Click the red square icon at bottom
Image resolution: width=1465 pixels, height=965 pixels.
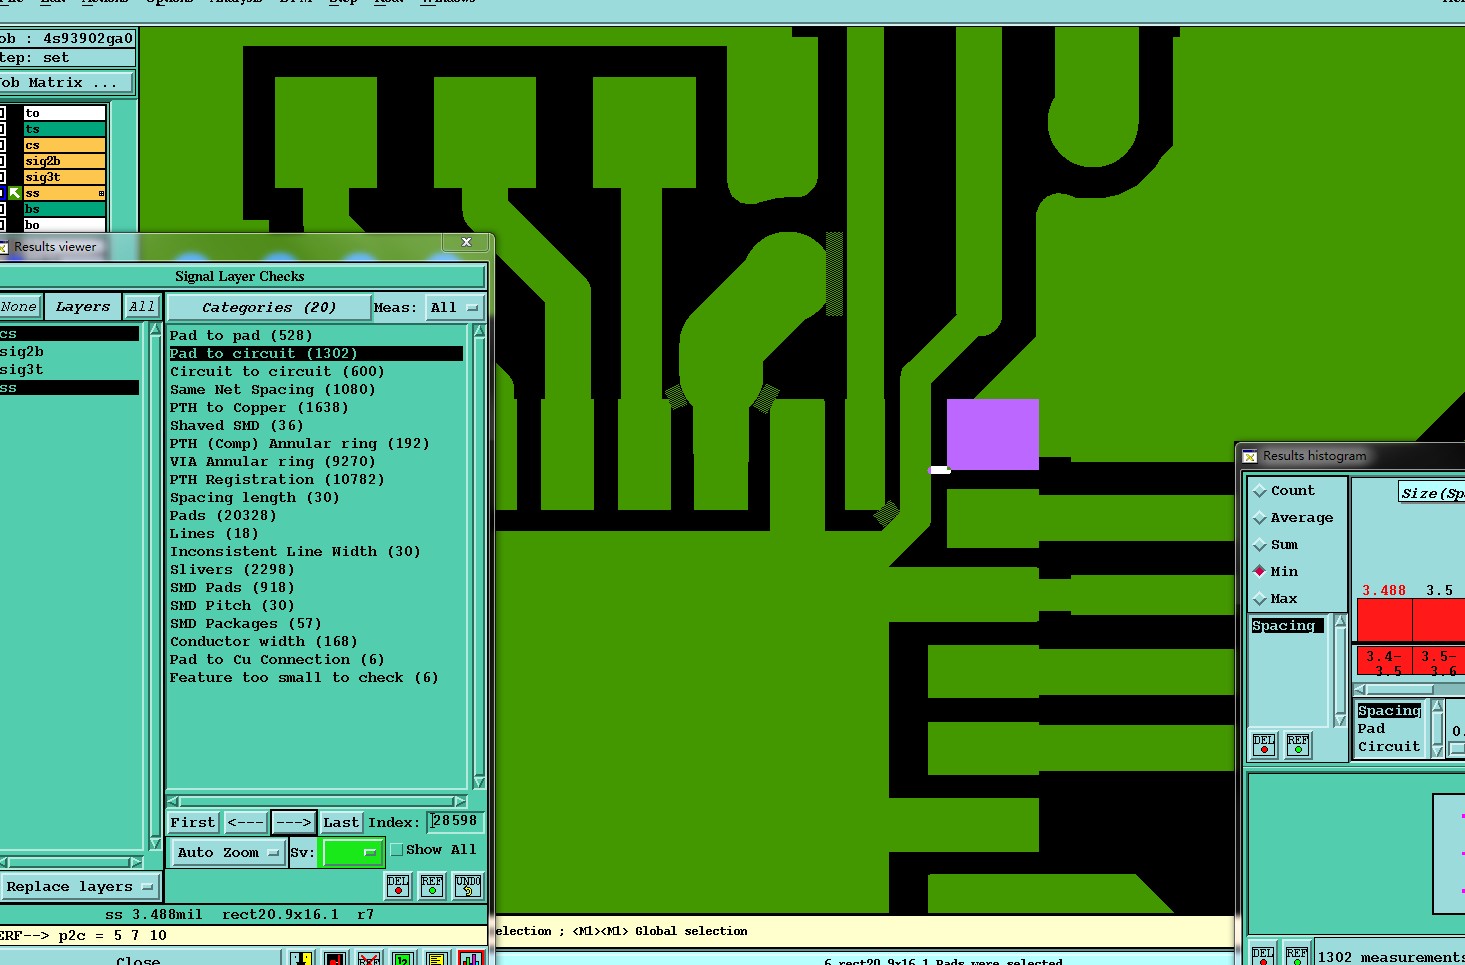click(335, 959)
